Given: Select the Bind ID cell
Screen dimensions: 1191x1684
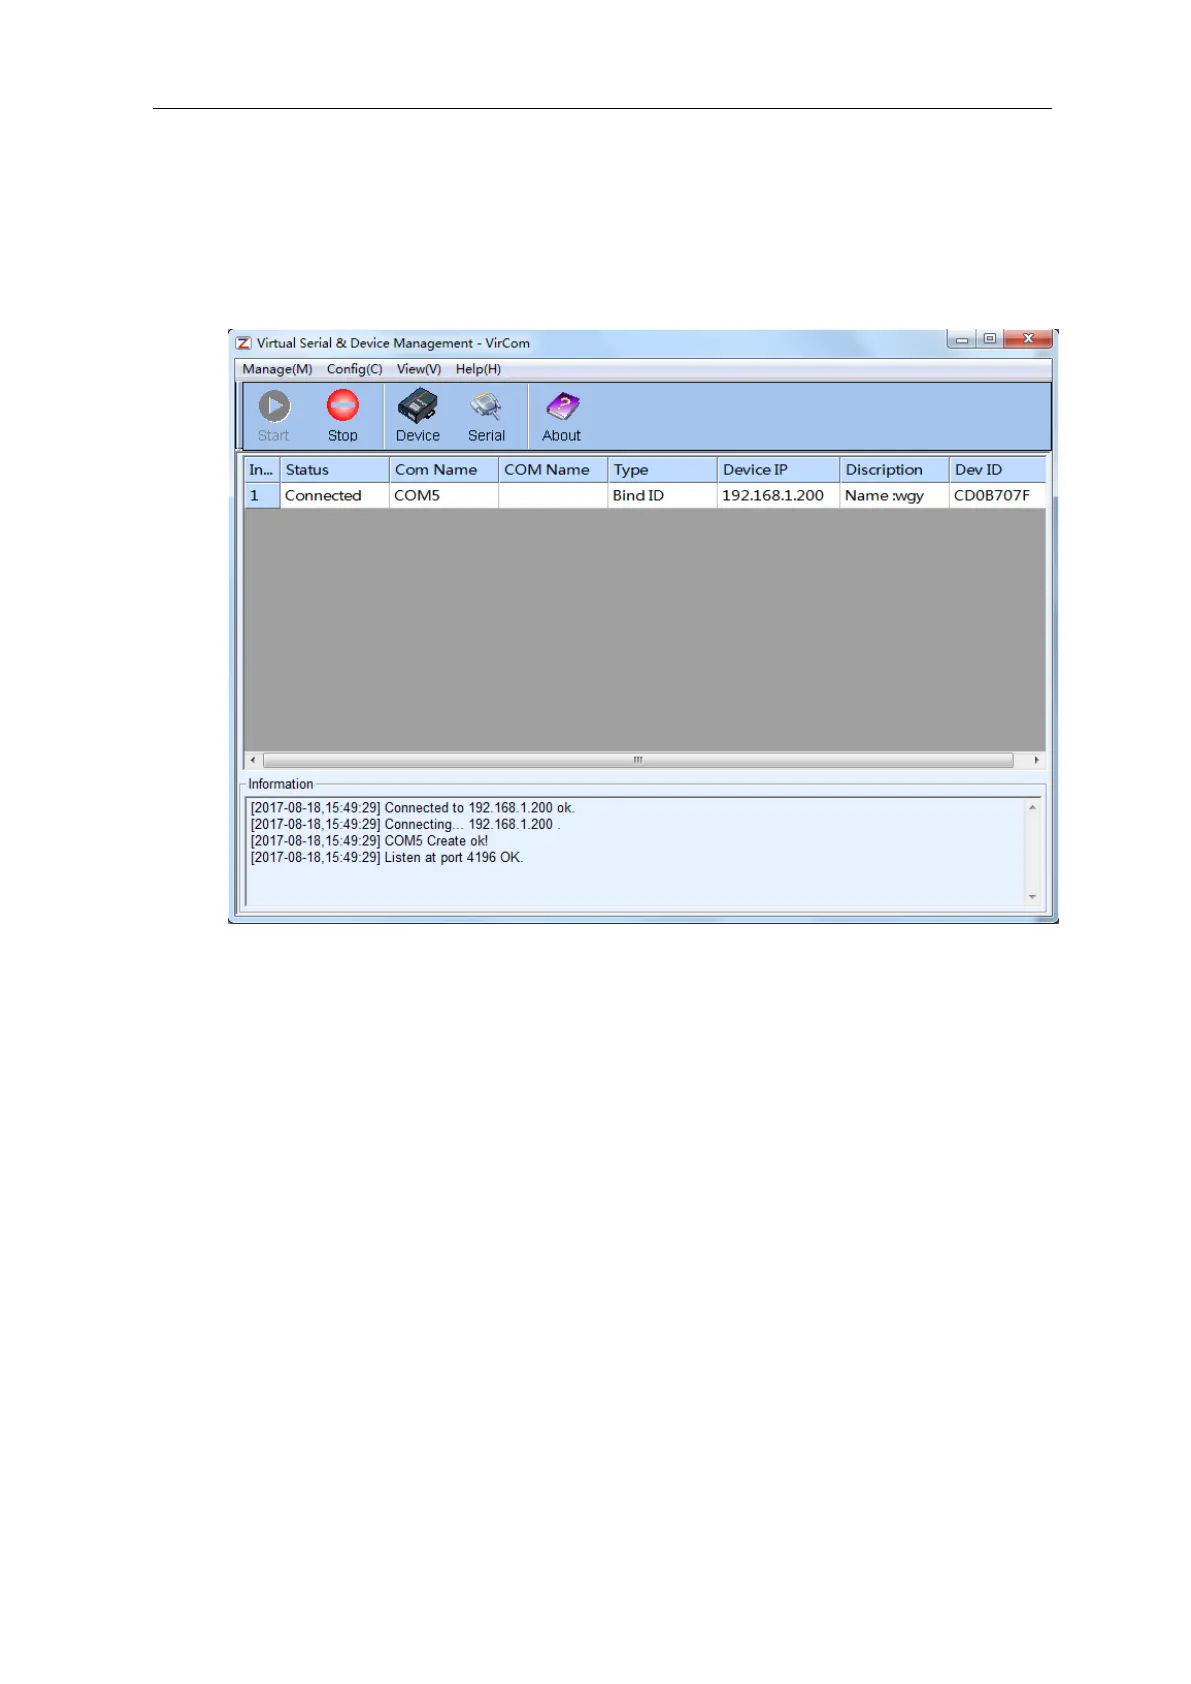Looking at the screenshot, I should pos(662,495).
